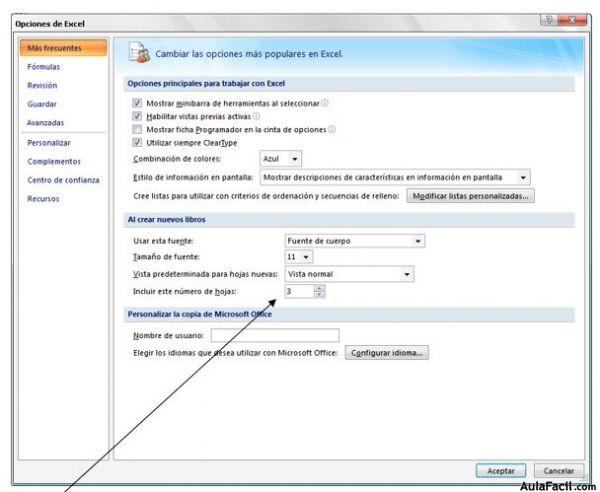600x492 pixels.
Task: Expand Vista predeterminada para hojas nuevas dropdown
Action: [349, 274]
